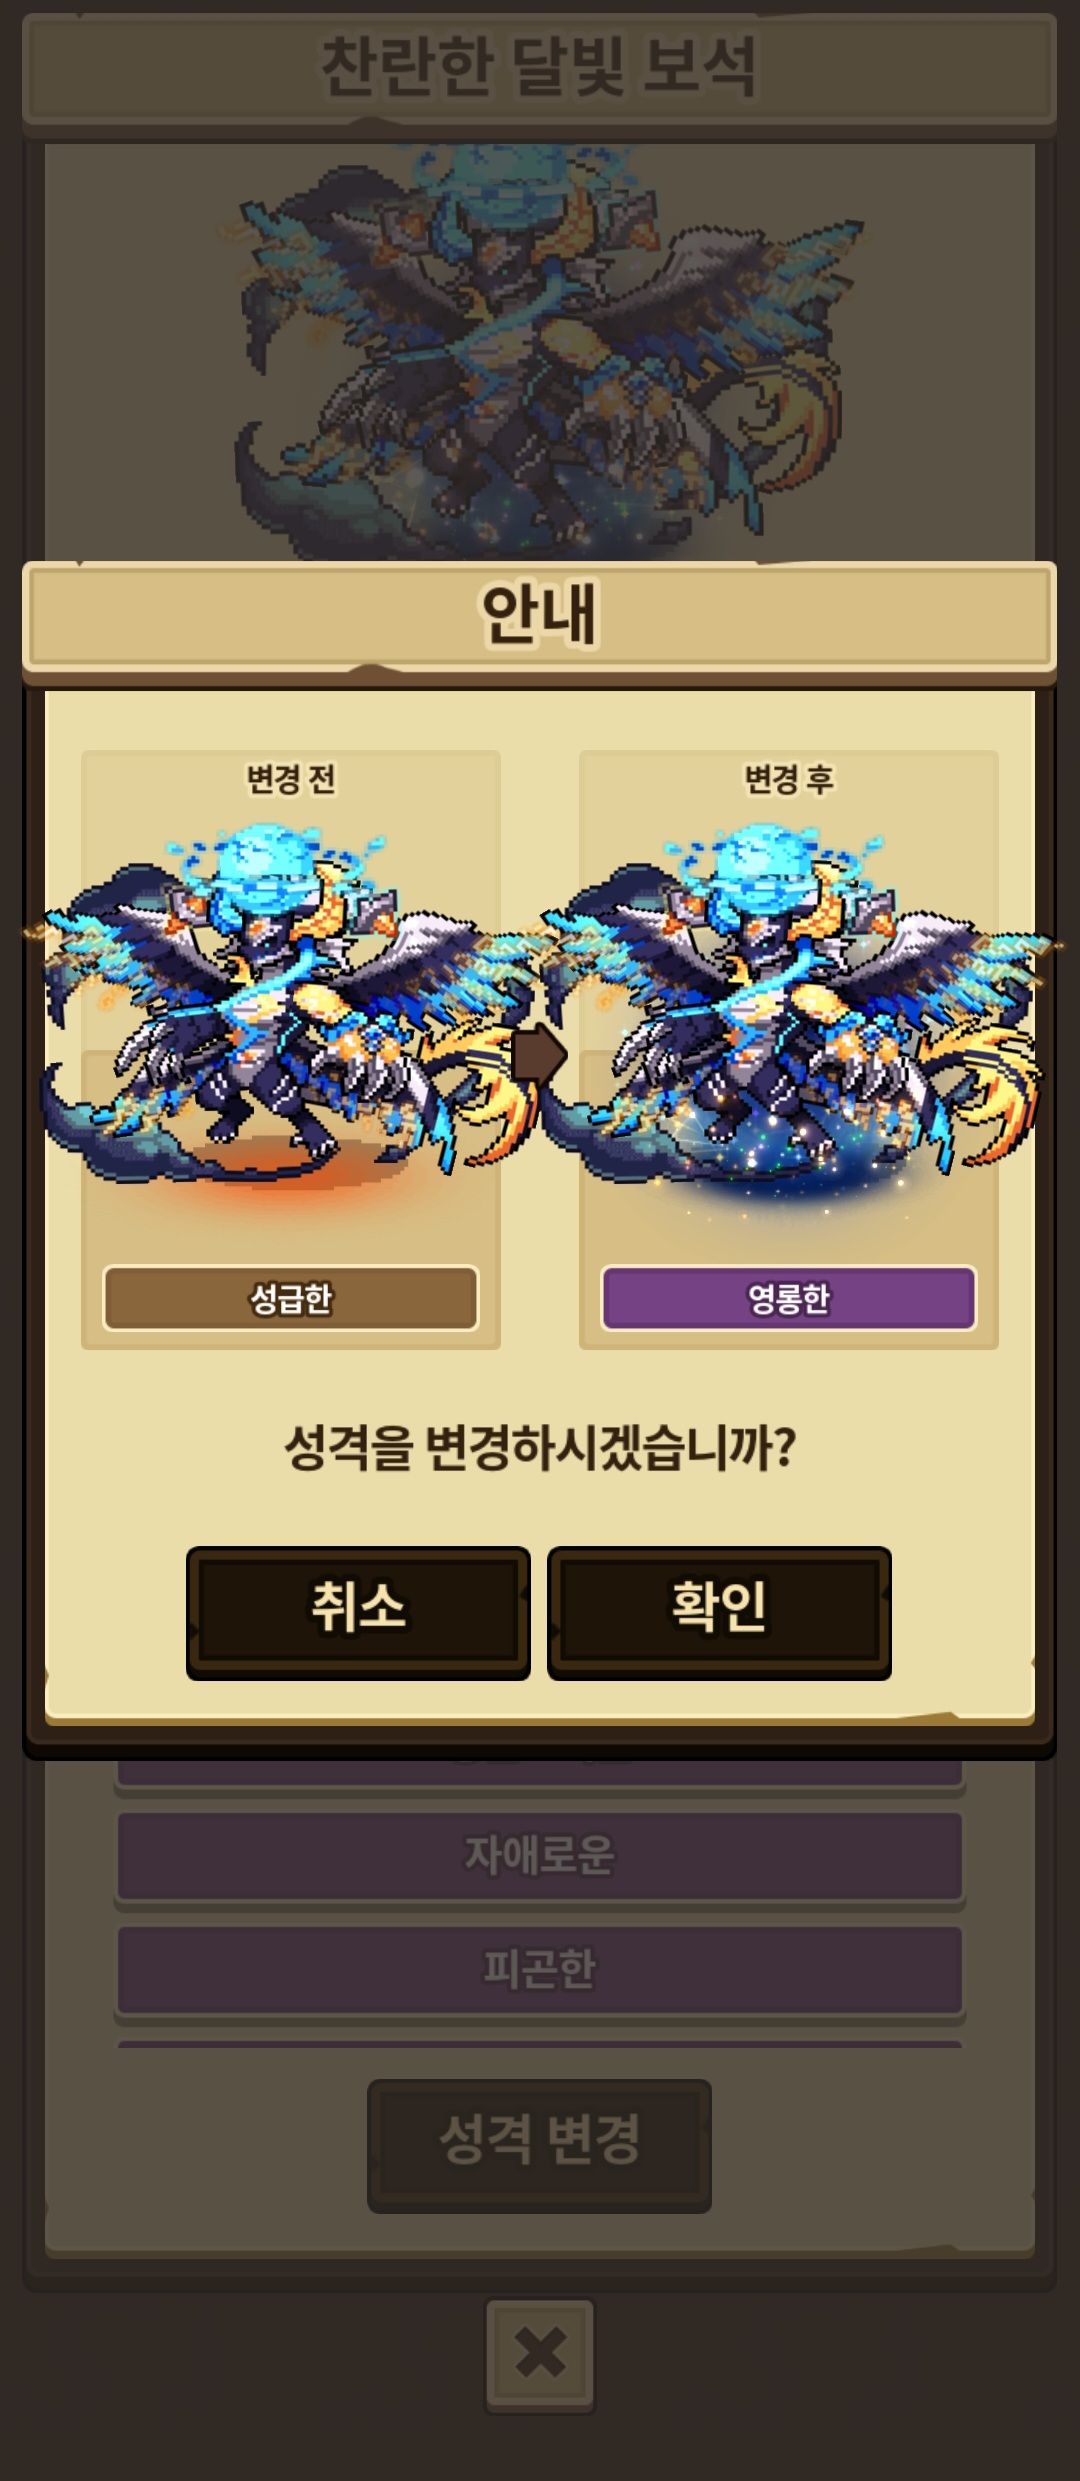Tap the arrow between the dragon previews
Viewport: 1080px width, 2481px height.
539,1054
